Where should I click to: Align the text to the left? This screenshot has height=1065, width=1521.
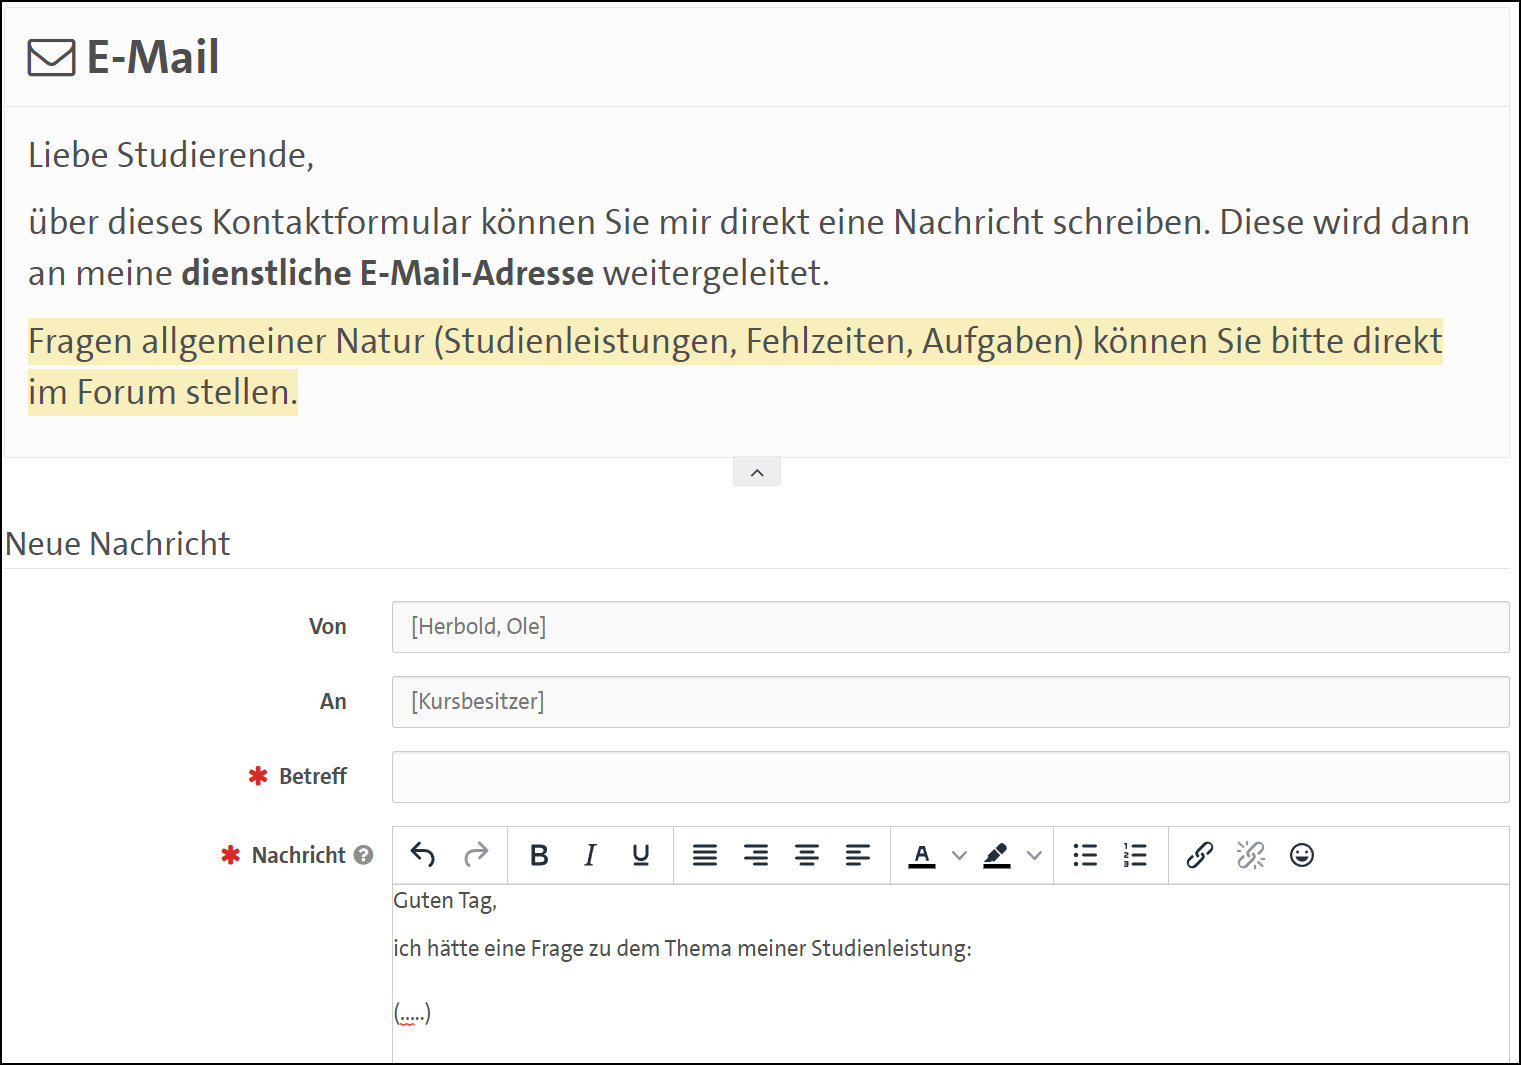coord(858,855)
